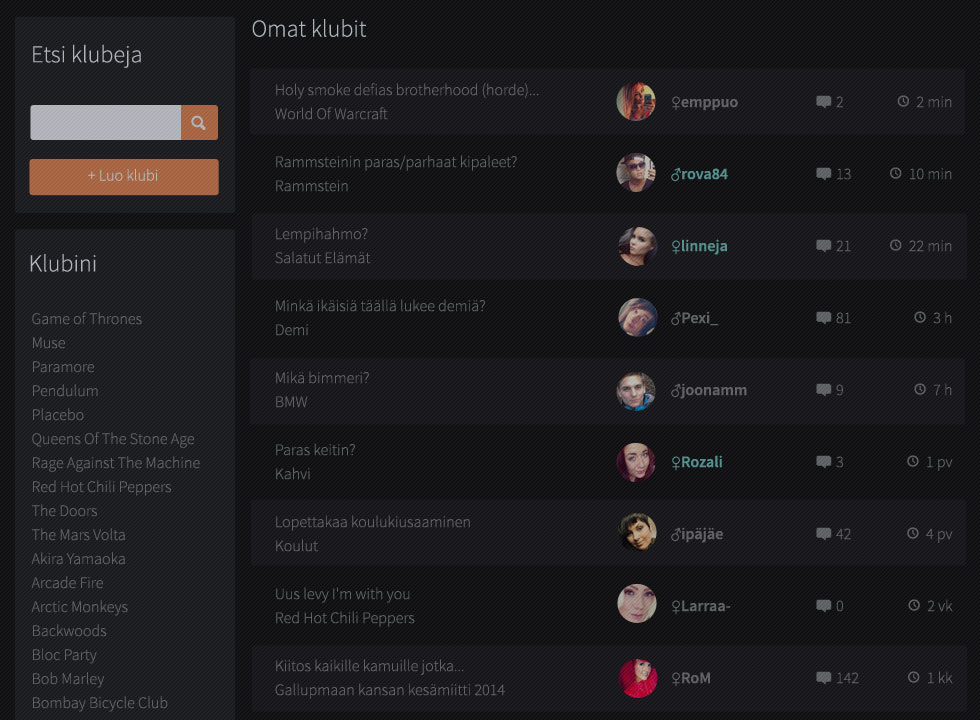Open Game of Thrones club
The height and width of the screenshot is (720, 980).
point(87,319)
